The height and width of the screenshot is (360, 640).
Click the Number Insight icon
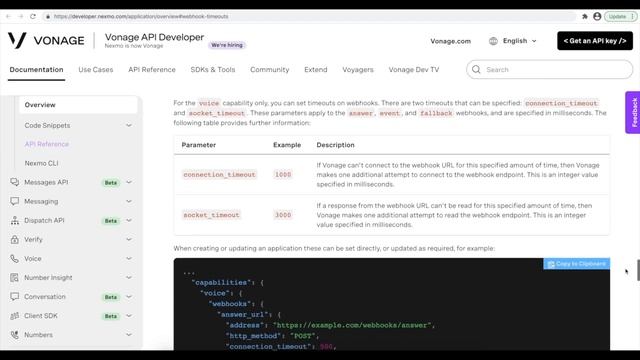click(15, 278)
